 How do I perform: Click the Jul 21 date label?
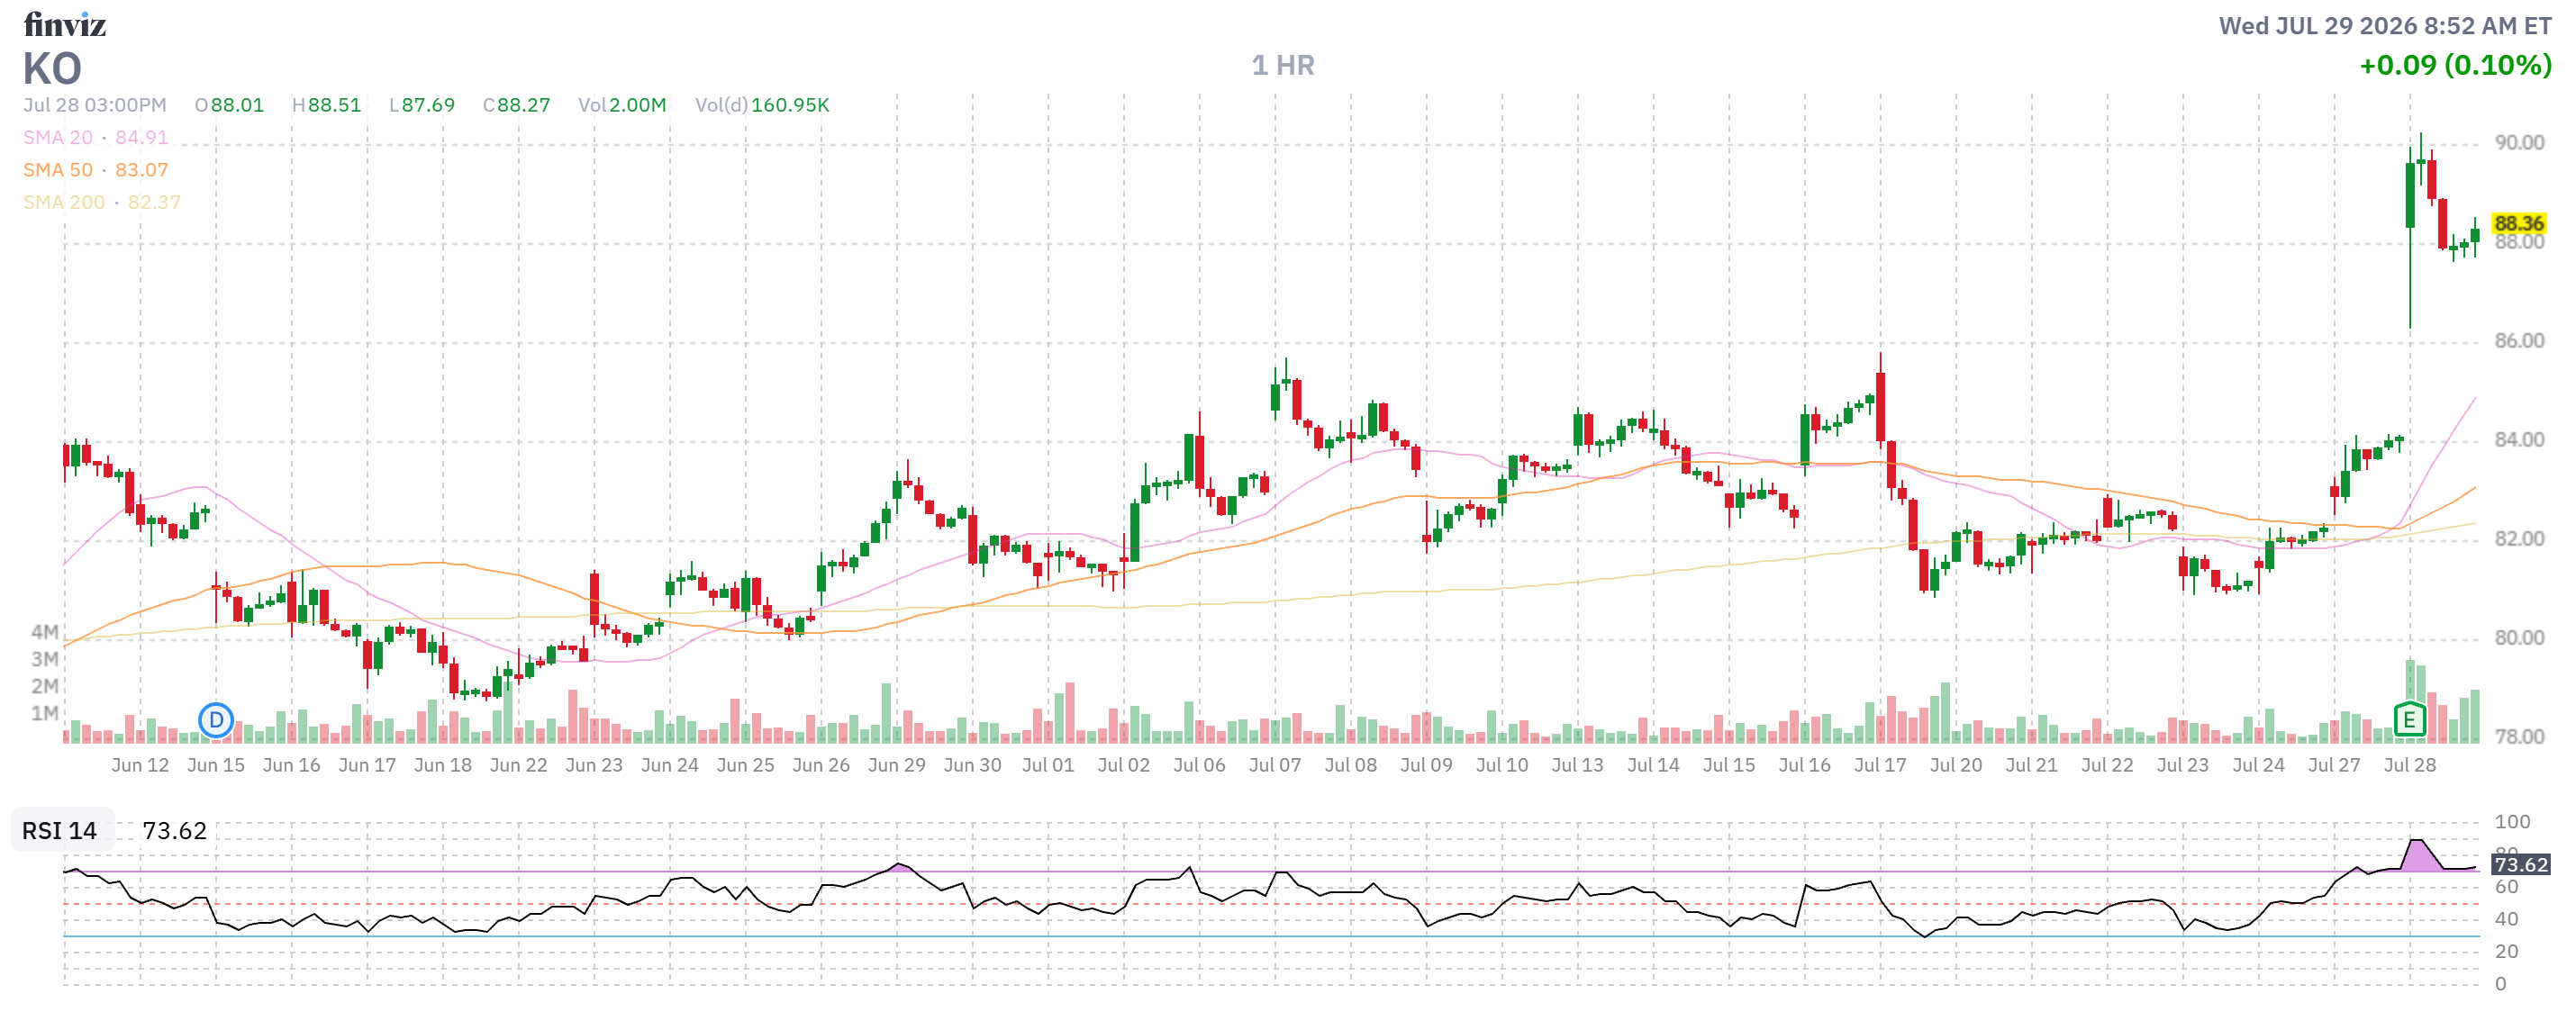click(x=2031, y=765)
